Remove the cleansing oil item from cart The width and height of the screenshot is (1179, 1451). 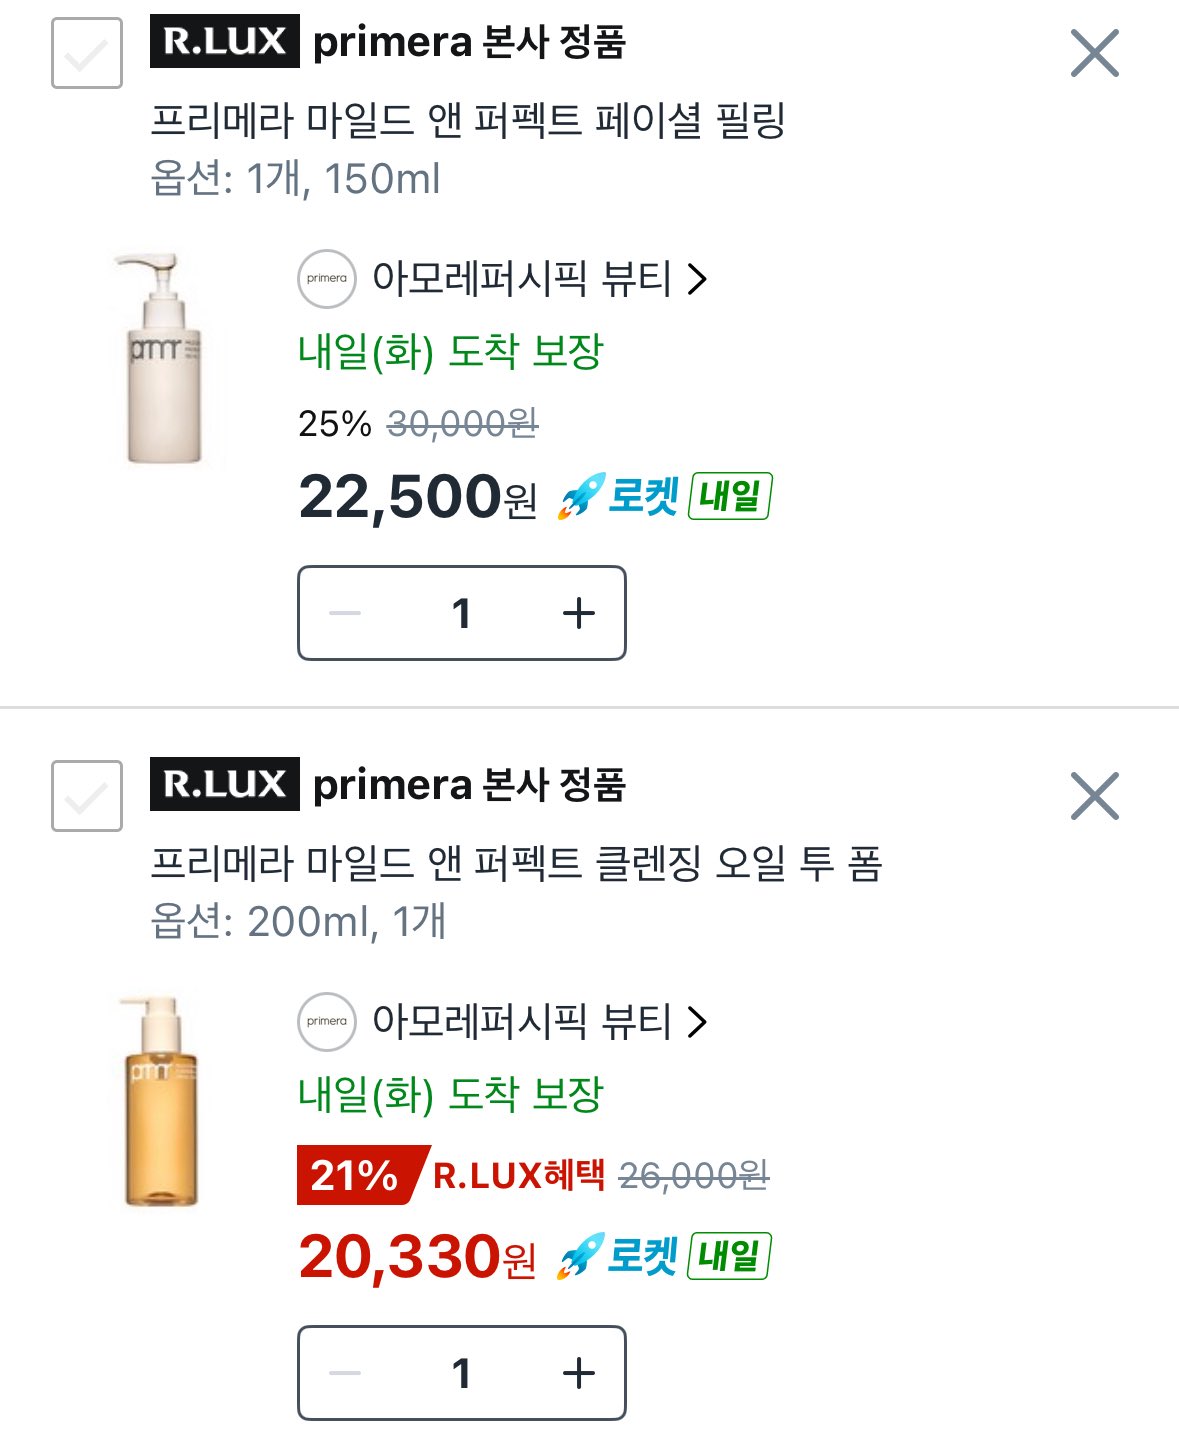coord(1094,796)
